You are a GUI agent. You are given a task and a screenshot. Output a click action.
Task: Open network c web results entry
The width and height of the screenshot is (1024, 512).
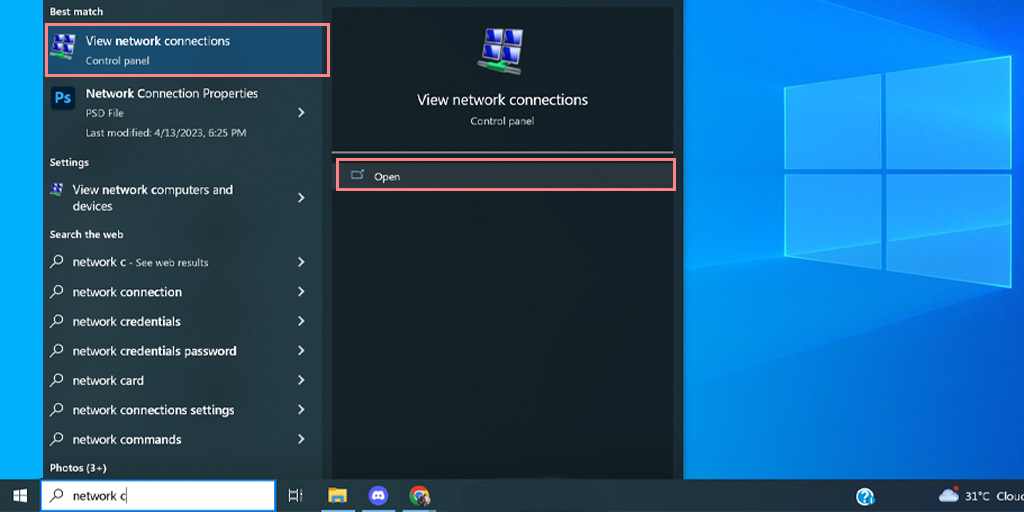click(x=140, y=262)
